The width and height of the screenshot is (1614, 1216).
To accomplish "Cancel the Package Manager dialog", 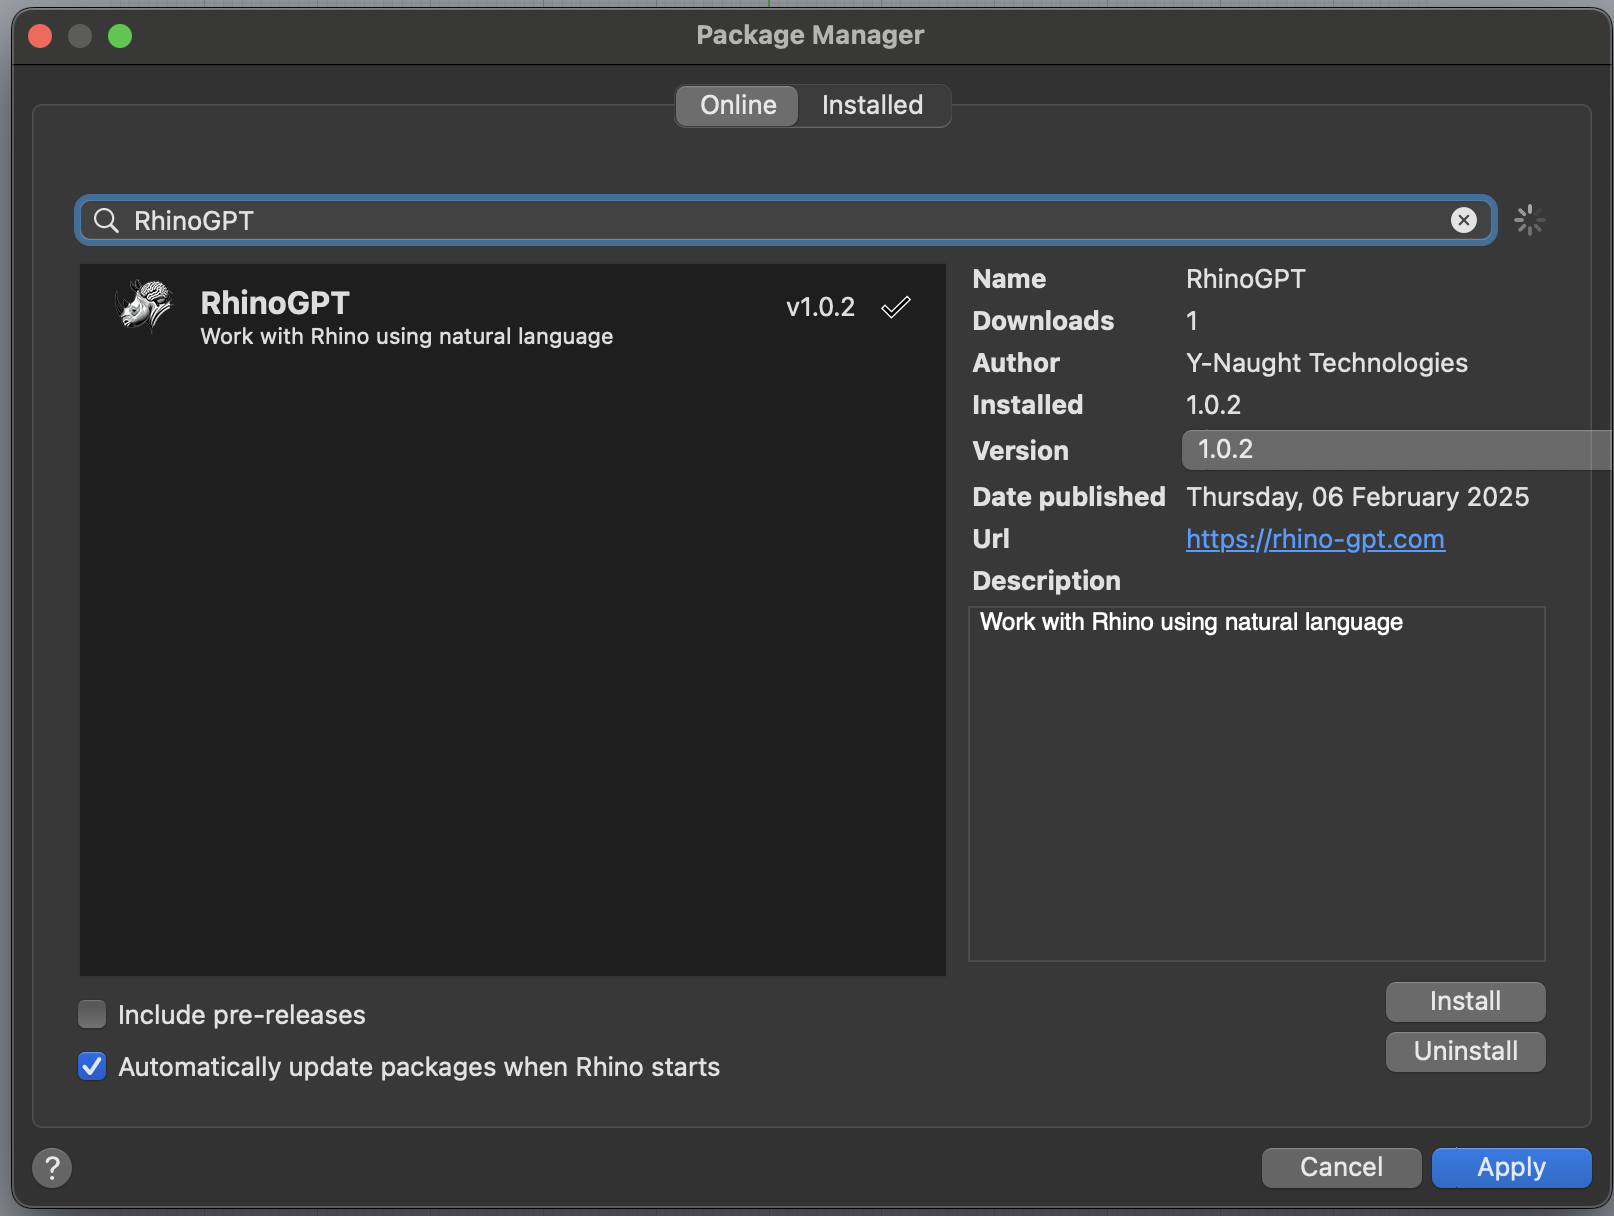I will 1341,1167.
